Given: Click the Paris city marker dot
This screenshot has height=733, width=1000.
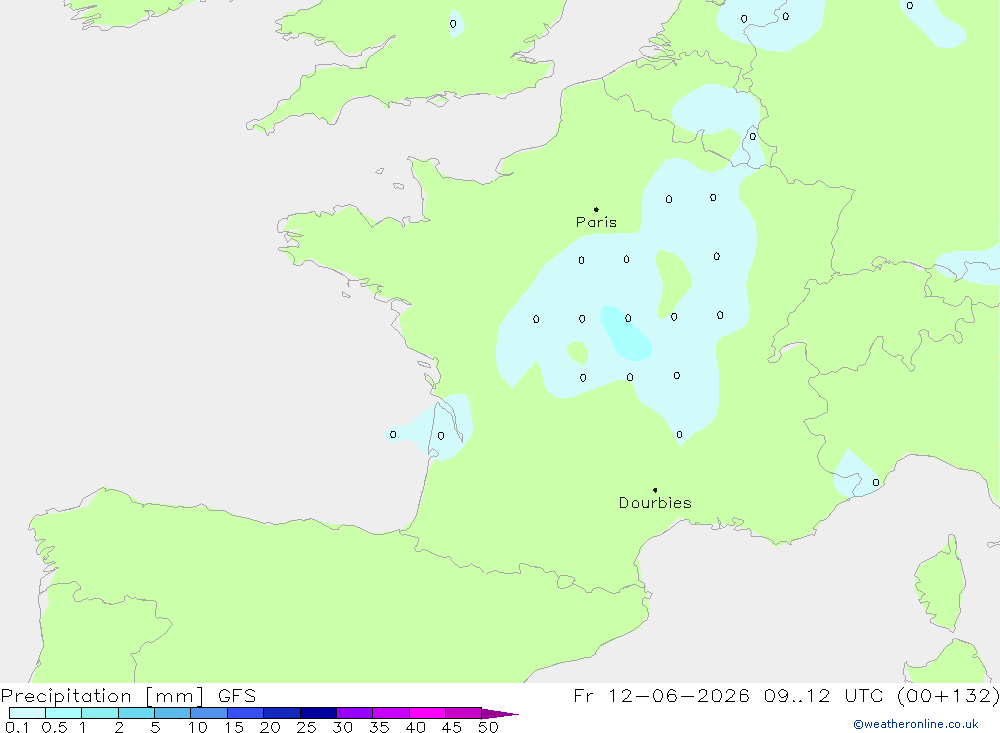Looking at the screenshot, I should (596, 209).
